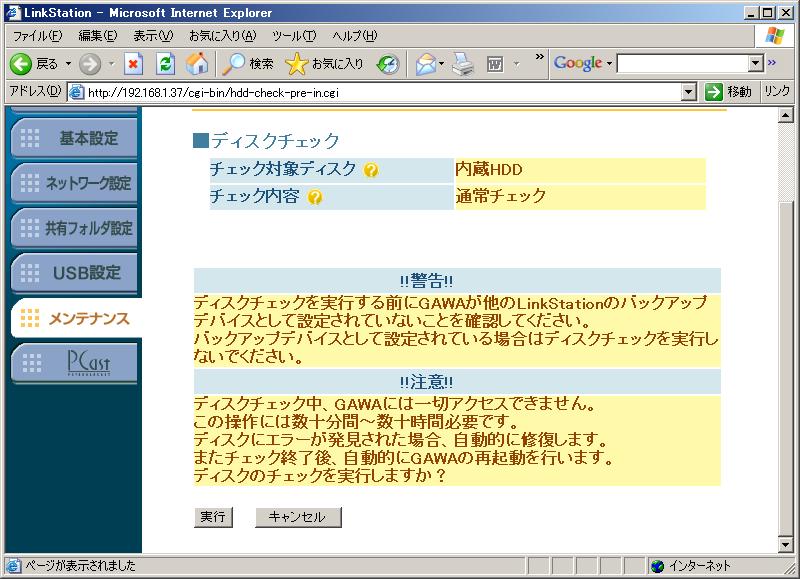
Task: Open Search with magnifier icon
Action: 234,64
